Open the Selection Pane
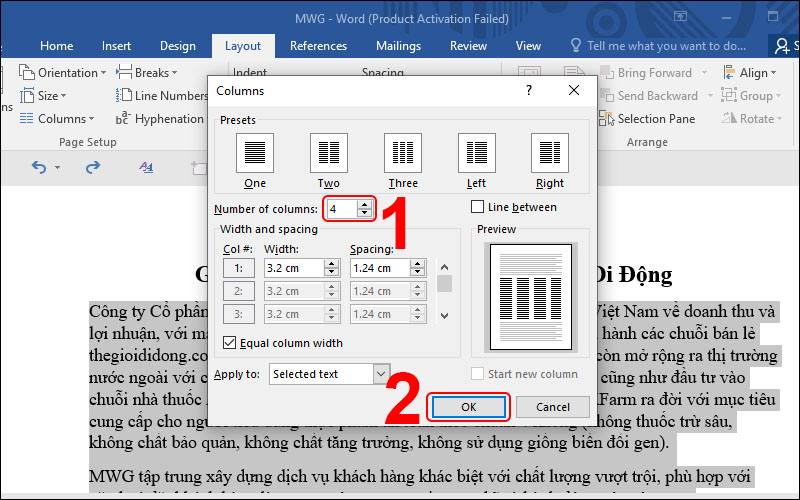The width and height of the screenshot is (800, 500). (x=647, y=118)
